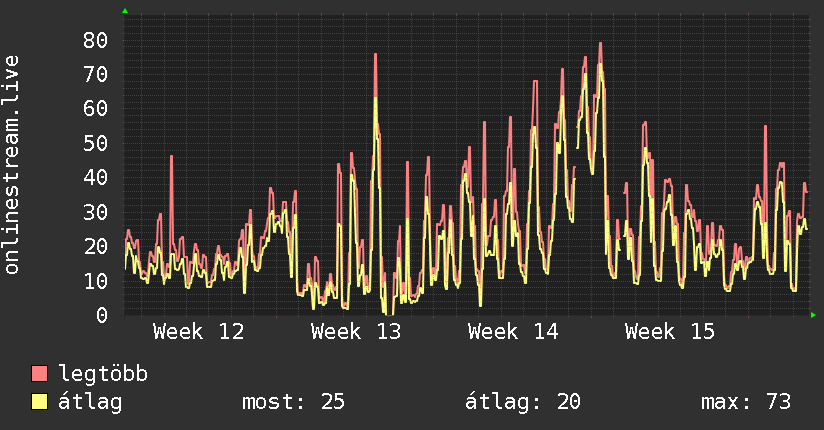
Task: Click the 70 y-axis tick label
Action: (x=96, y=74)
